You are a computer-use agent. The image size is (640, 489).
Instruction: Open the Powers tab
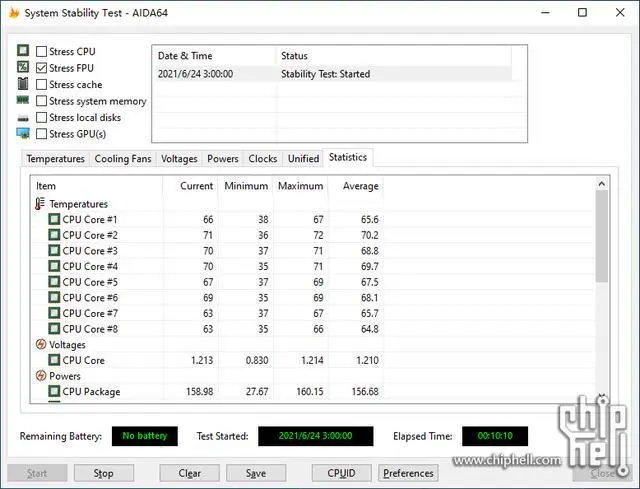[223, 159]
